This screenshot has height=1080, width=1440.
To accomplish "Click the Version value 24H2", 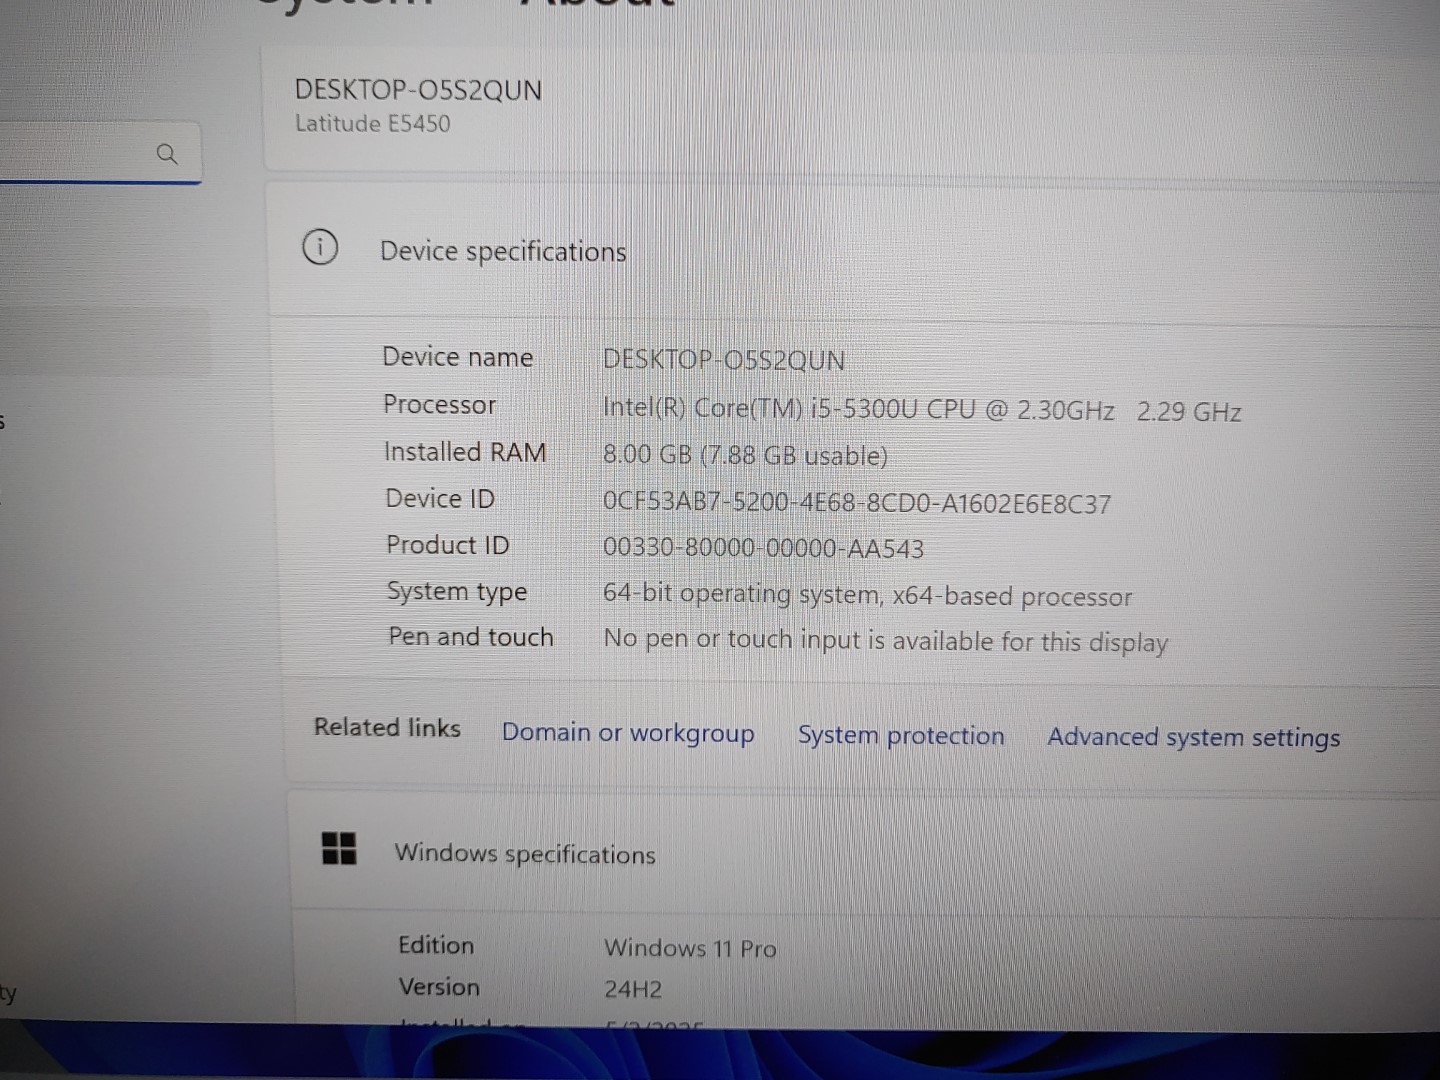I will click(633, 988).
